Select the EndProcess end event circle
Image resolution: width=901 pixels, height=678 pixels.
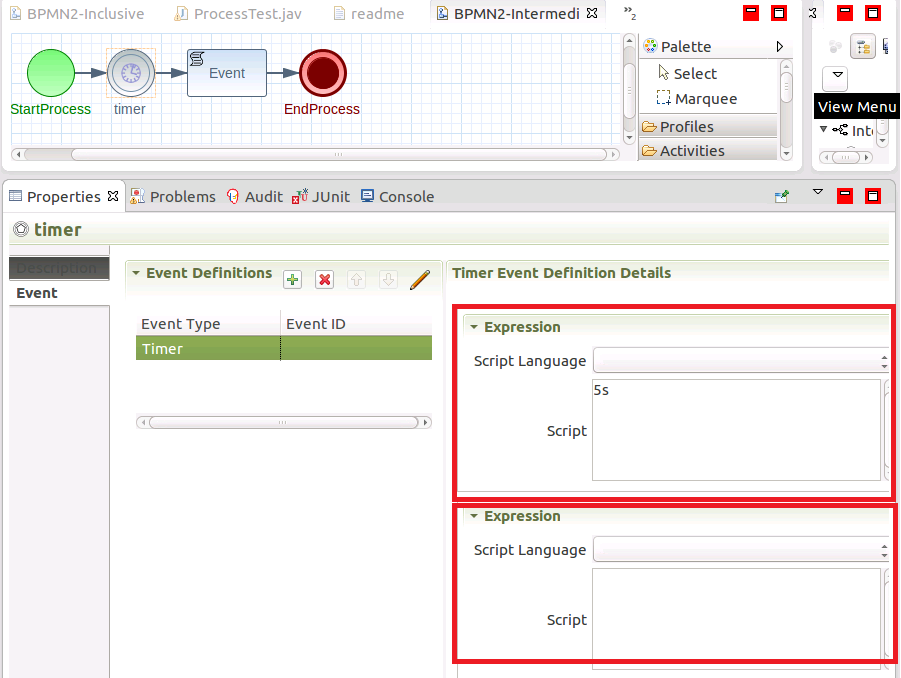click(x=322, y=72)
